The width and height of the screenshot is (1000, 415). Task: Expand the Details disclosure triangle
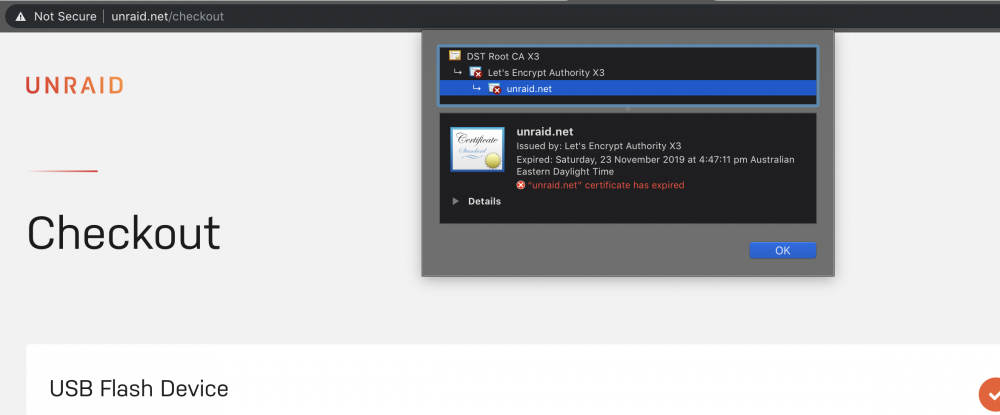coord(455,201)
